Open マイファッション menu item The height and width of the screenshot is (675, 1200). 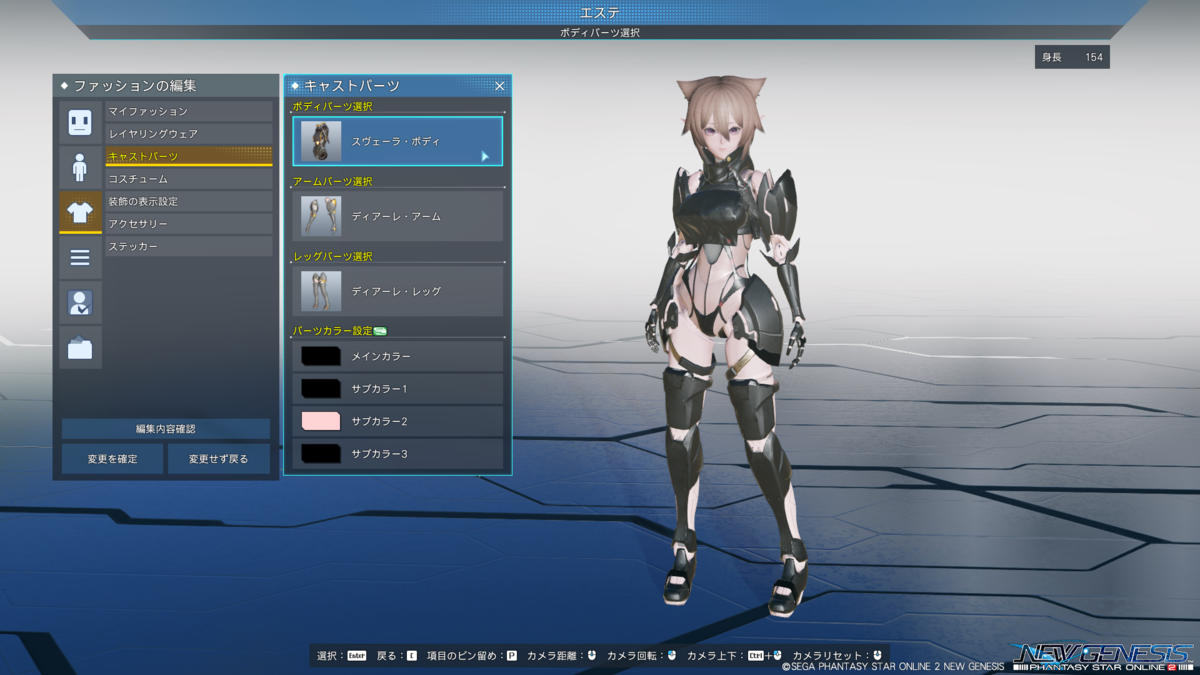(189, 111)
